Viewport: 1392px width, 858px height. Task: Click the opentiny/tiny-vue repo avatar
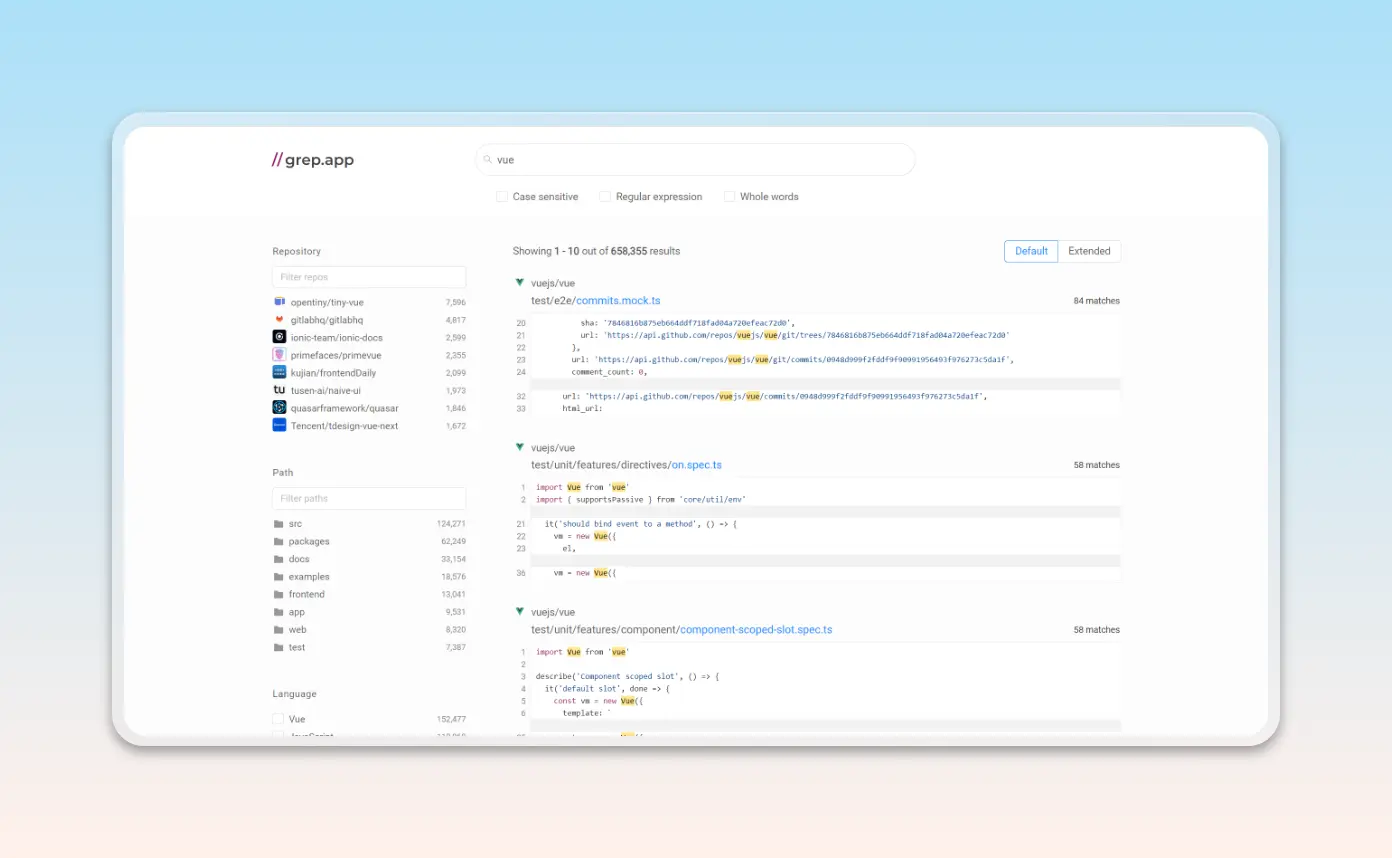(280, 302)
